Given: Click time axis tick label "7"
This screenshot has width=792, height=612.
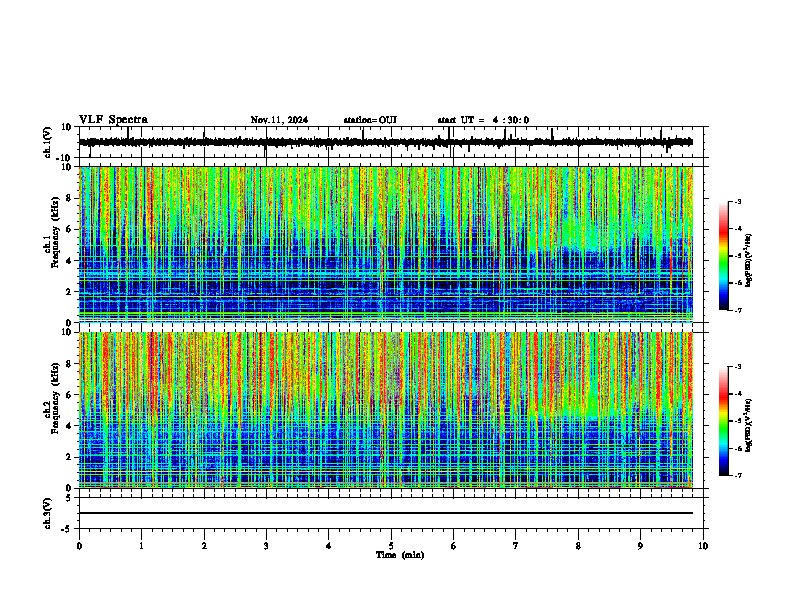Looking at the screenshot, I should click(x=516, y=546).
